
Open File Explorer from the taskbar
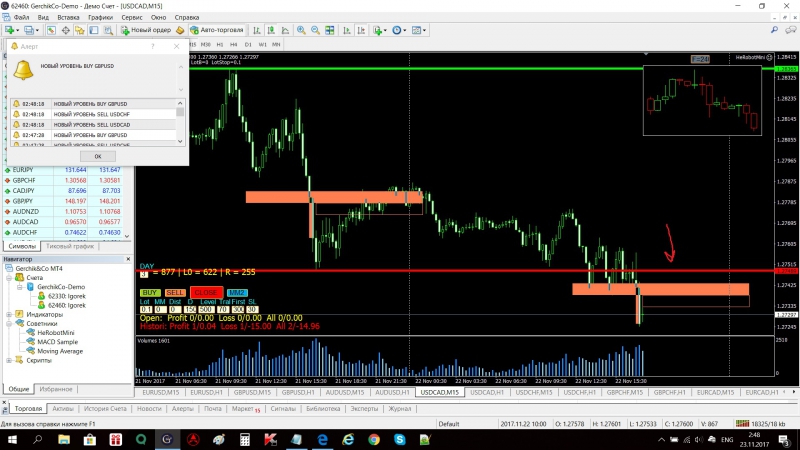64,439
